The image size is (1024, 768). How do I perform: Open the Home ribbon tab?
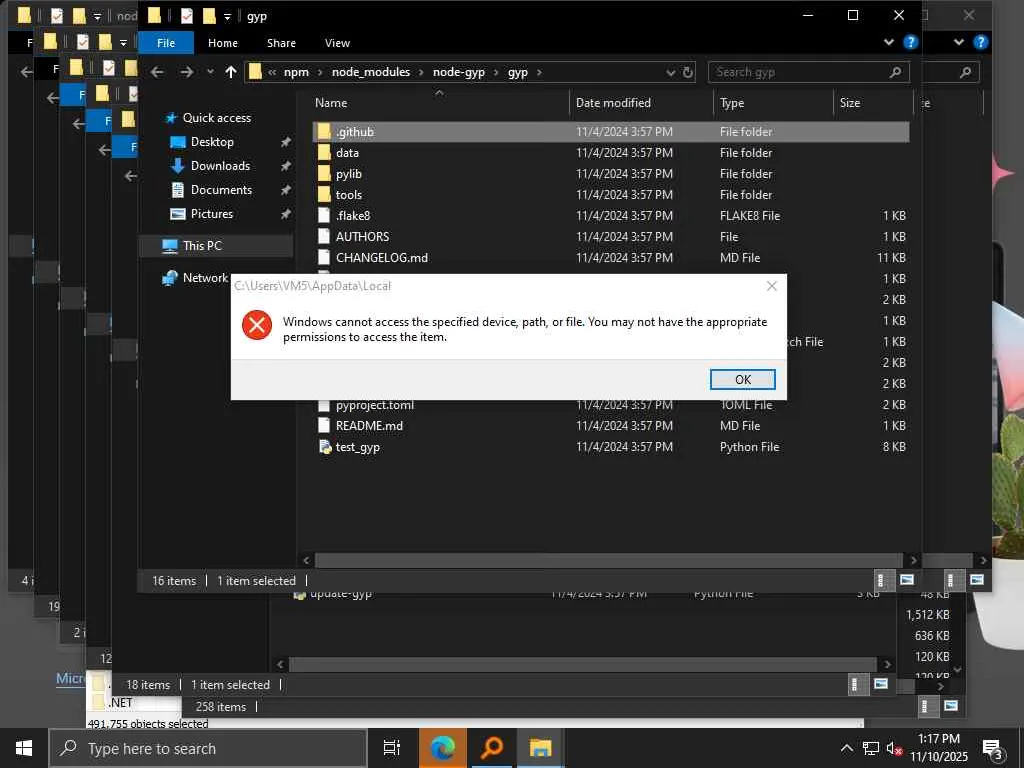[x=223, y=43]
